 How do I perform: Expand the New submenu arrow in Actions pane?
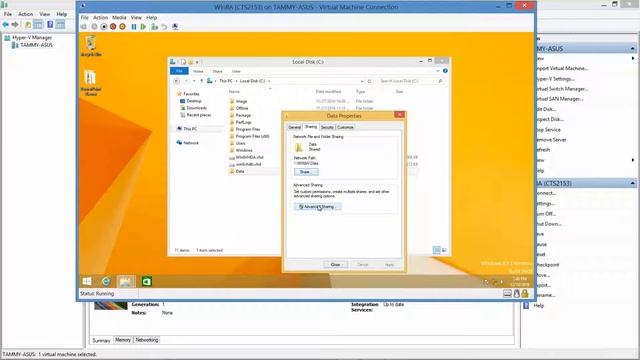tap(633, 58)
